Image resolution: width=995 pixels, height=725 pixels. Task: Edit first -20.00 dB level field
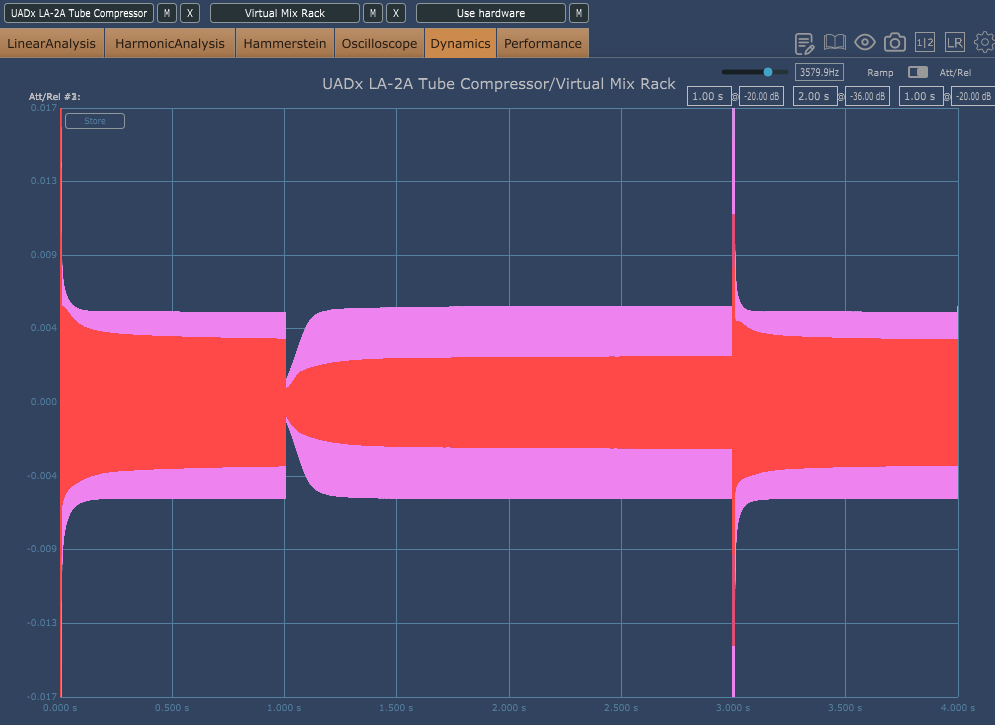pyautogui.click(x=761, y=96)
